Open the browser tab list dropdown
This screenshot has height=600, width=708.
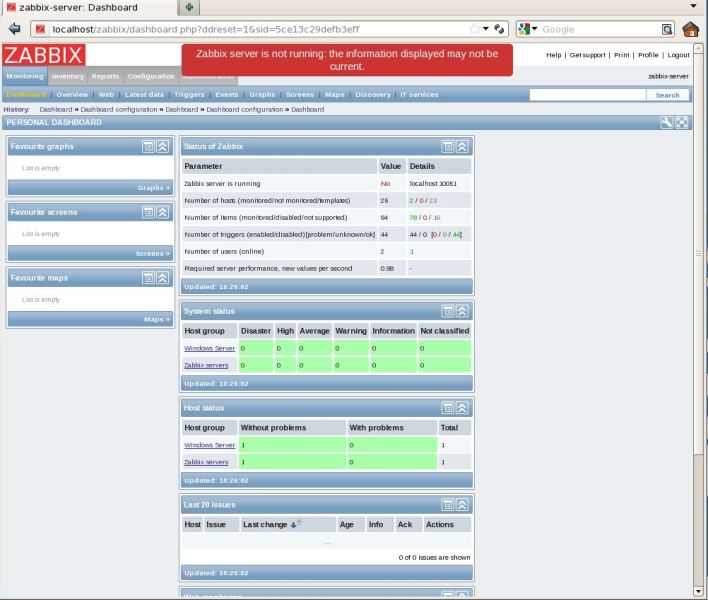click(694, 6)
